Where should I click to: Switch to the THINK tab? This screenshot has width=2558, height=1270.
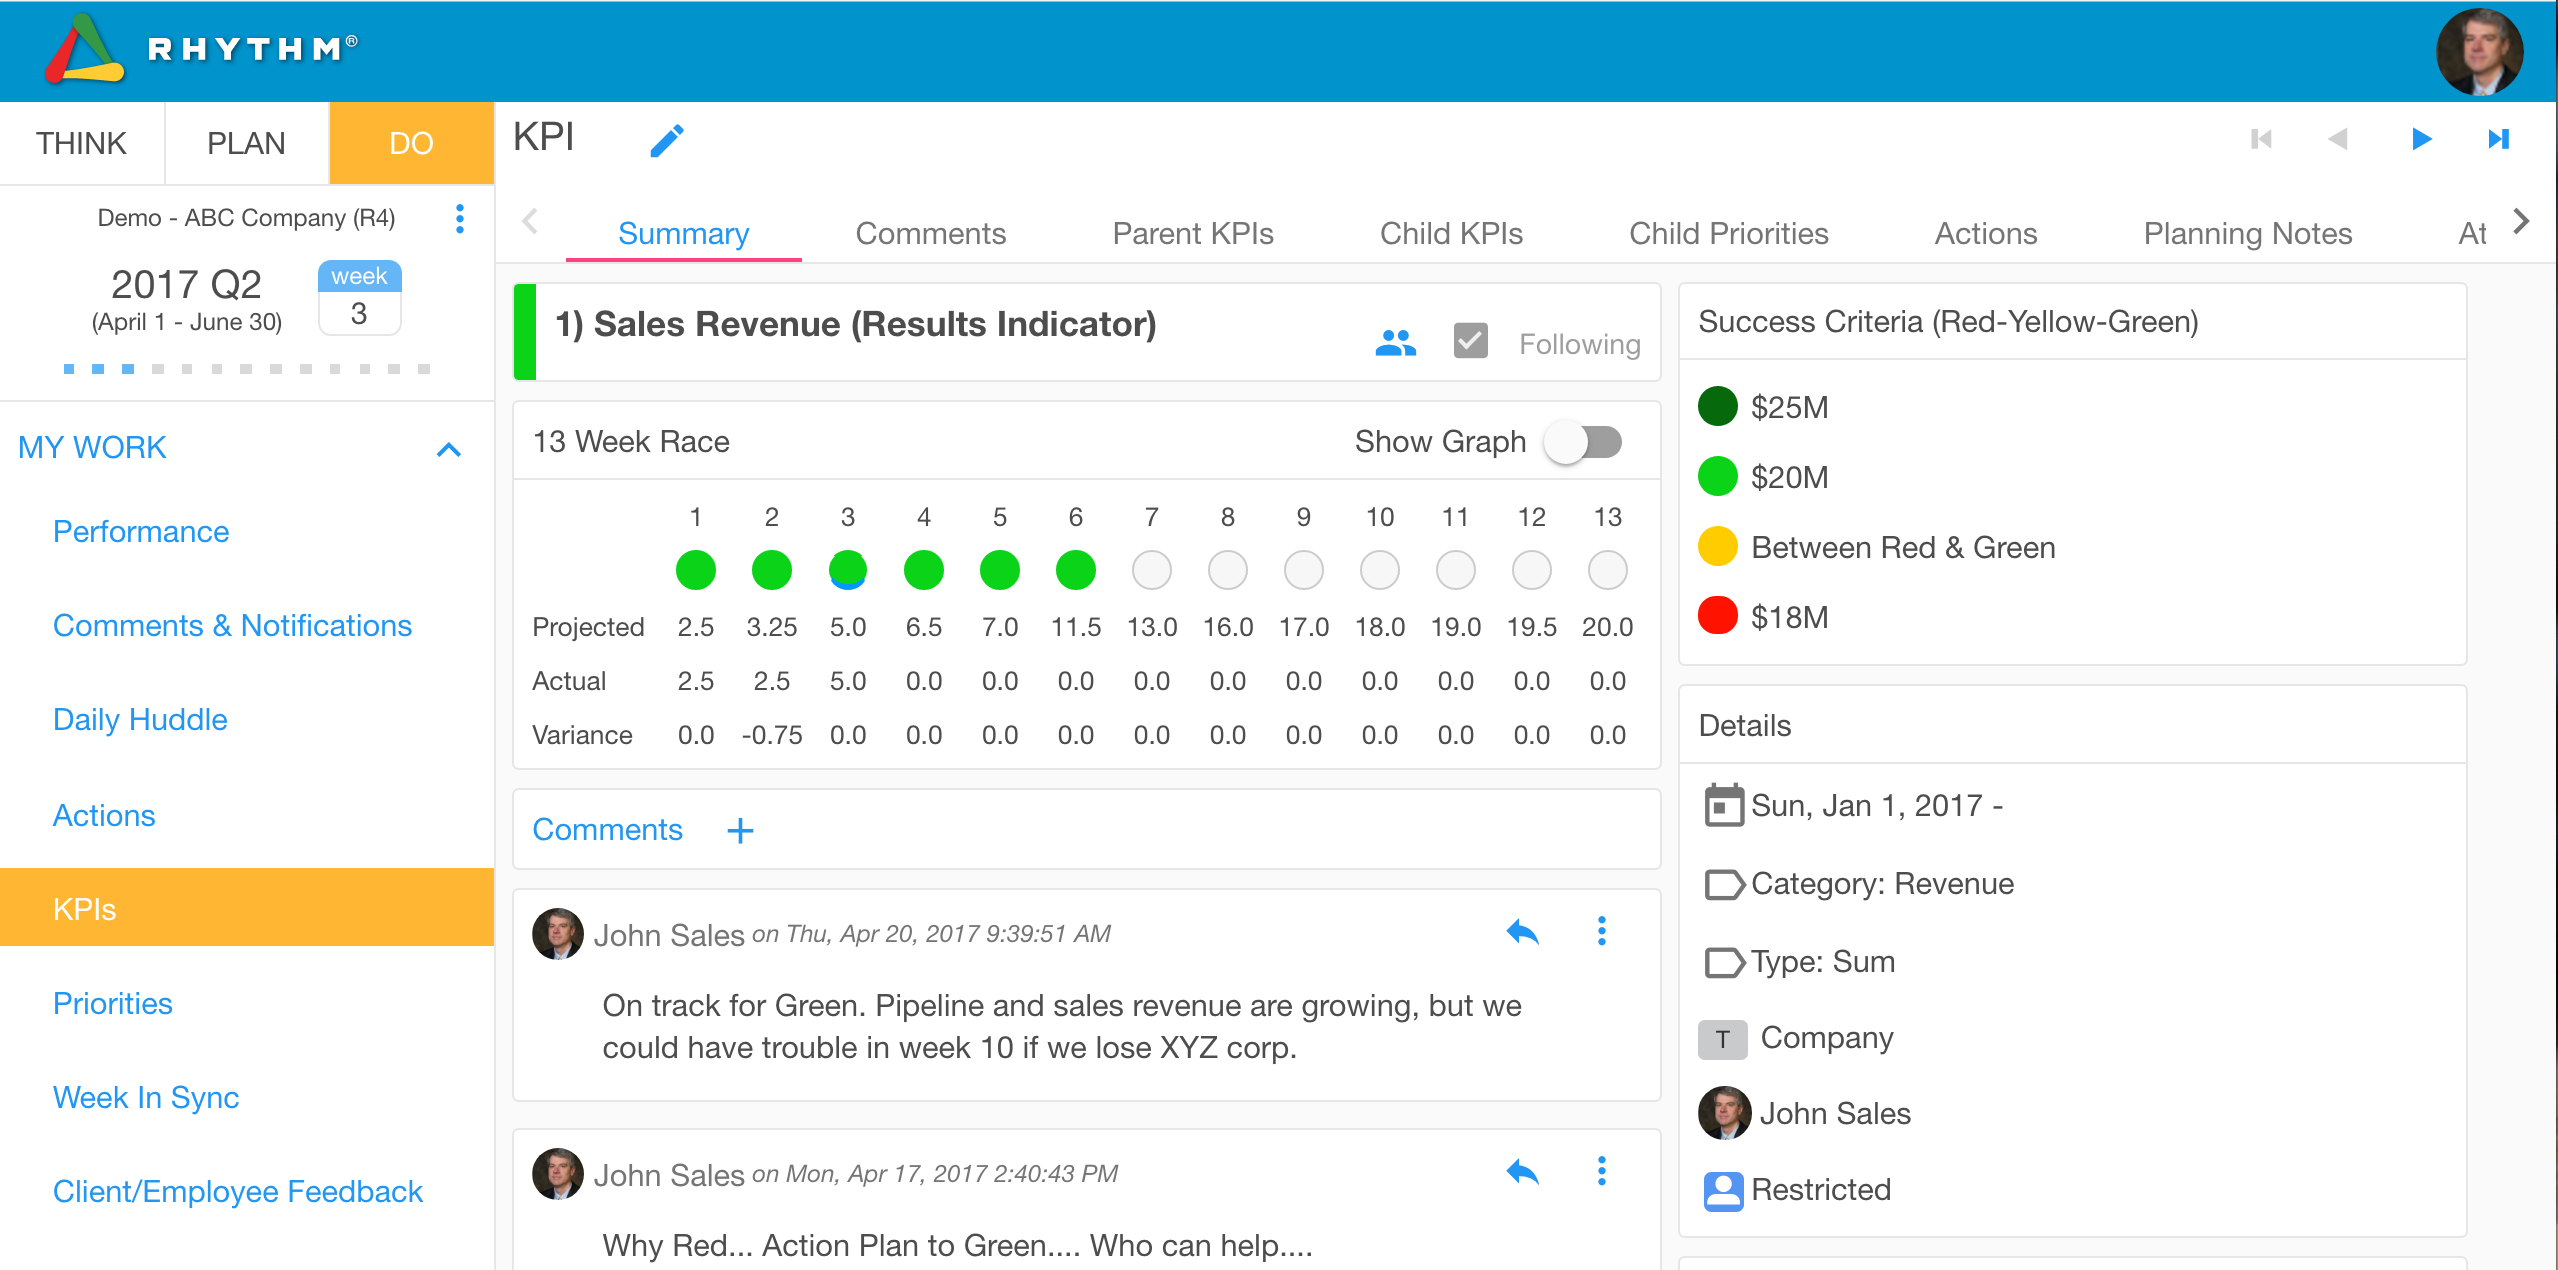pyautogui.click(x=82, y=143)
